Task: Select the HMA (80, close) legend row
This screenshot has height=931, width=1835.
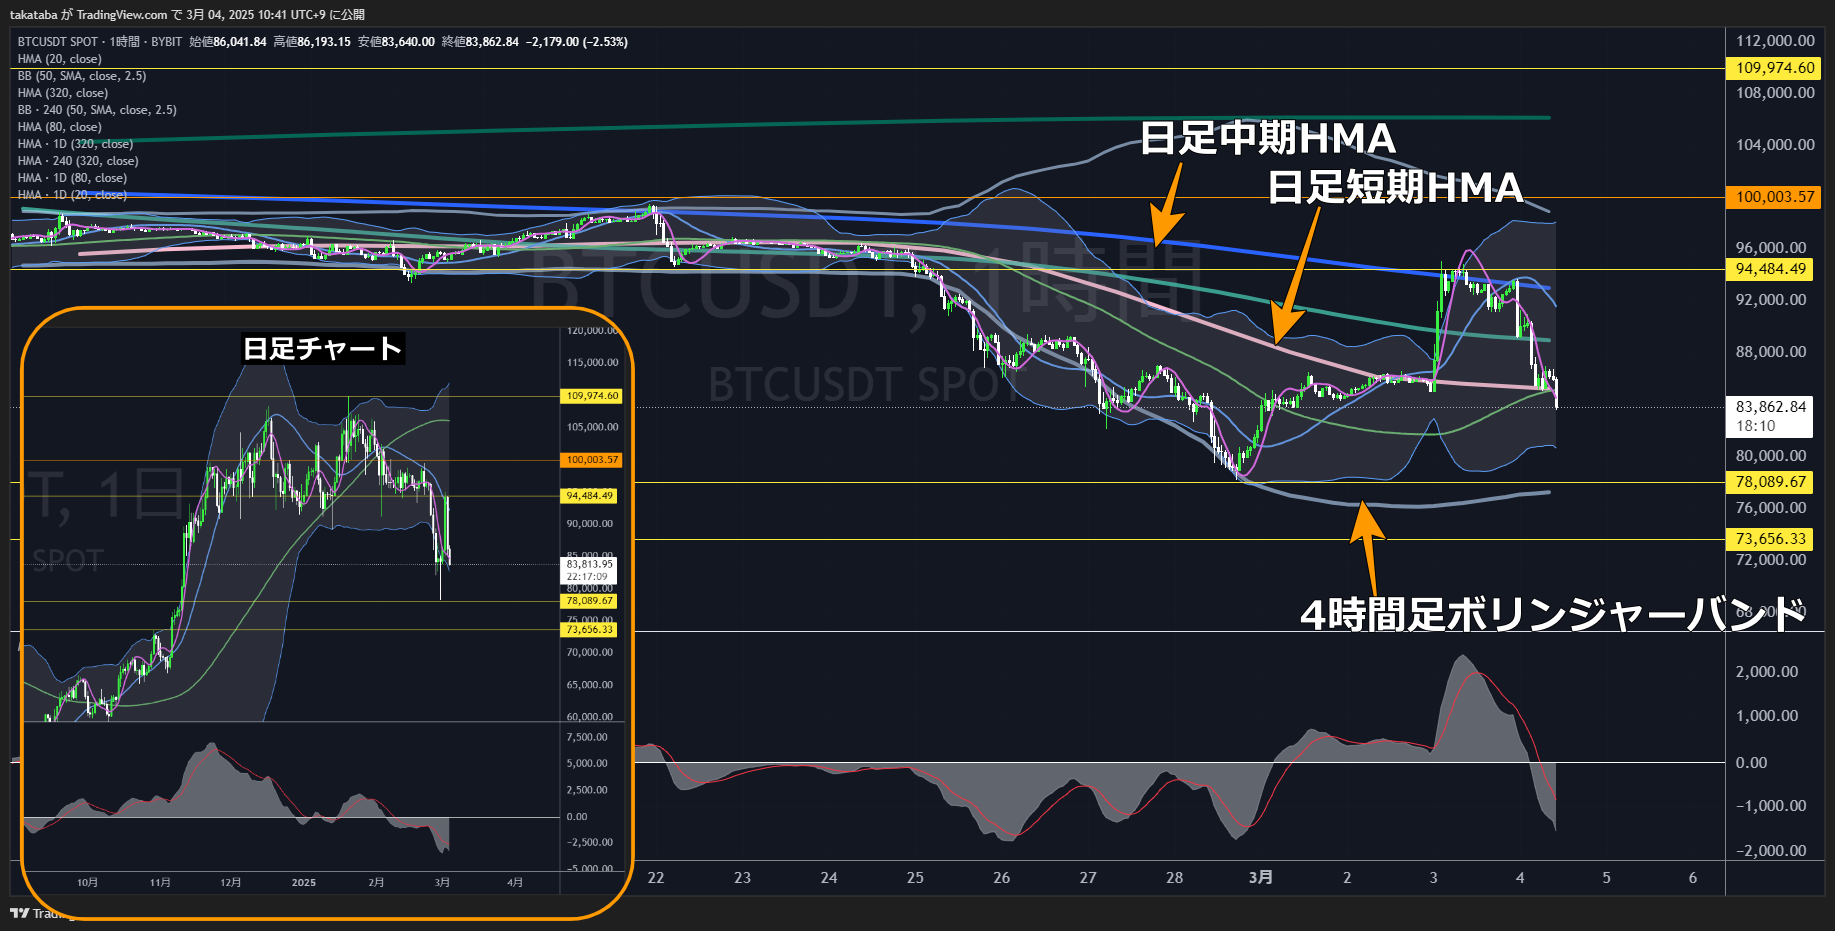Action: (x=60, y=127)
